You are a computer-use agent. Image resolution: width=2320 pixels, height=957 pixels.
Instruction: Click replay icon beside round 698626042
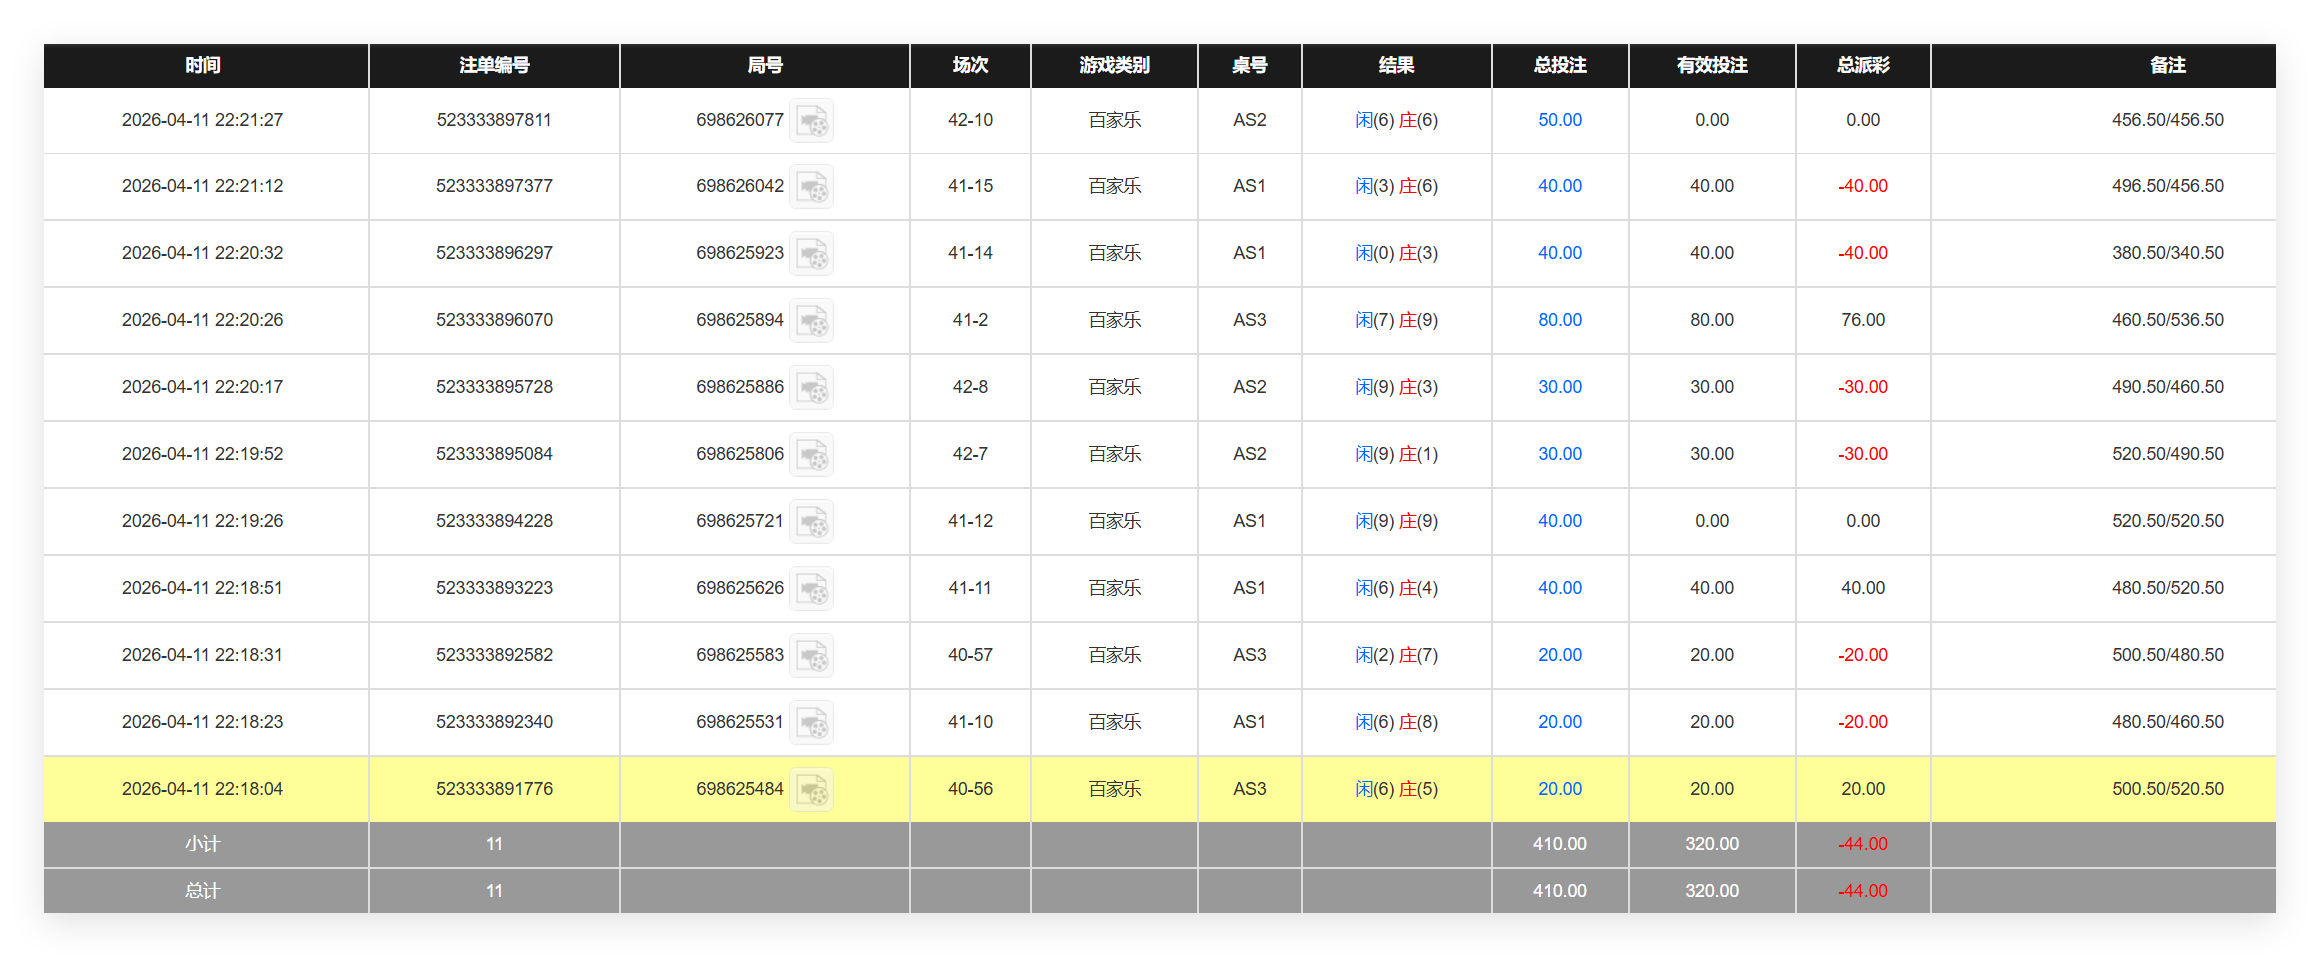tap(811, 187)
